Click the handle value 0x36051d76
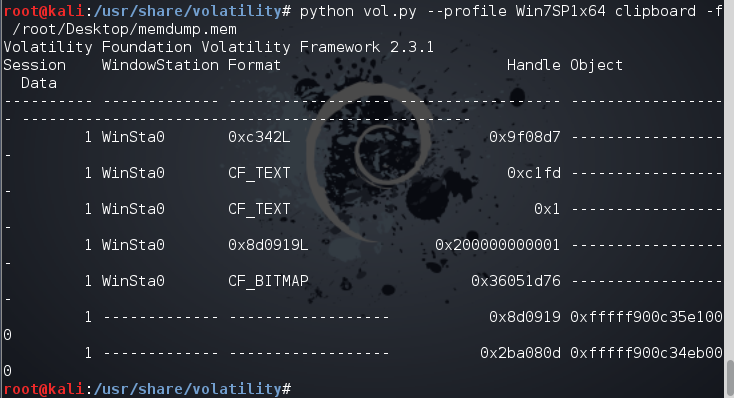Viewport: 734px width, 398px height. [x=516, y=281]
